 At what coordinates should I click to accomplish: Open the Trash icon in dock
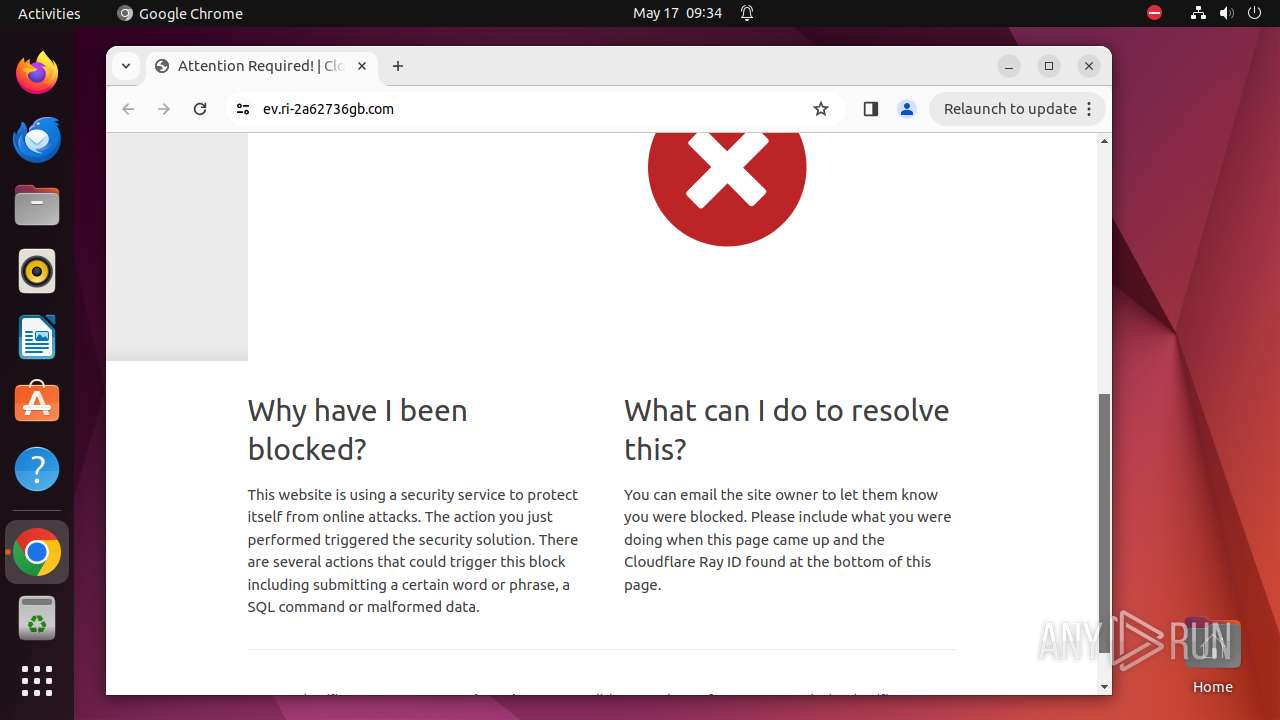point(37,618)
